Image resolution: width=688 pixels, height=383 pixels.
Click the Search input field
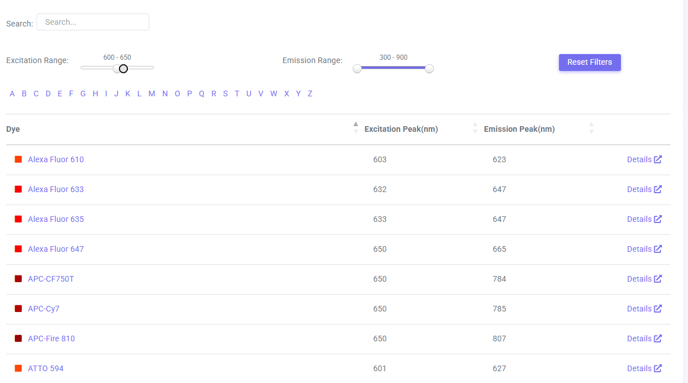click(x=93, y=22)
